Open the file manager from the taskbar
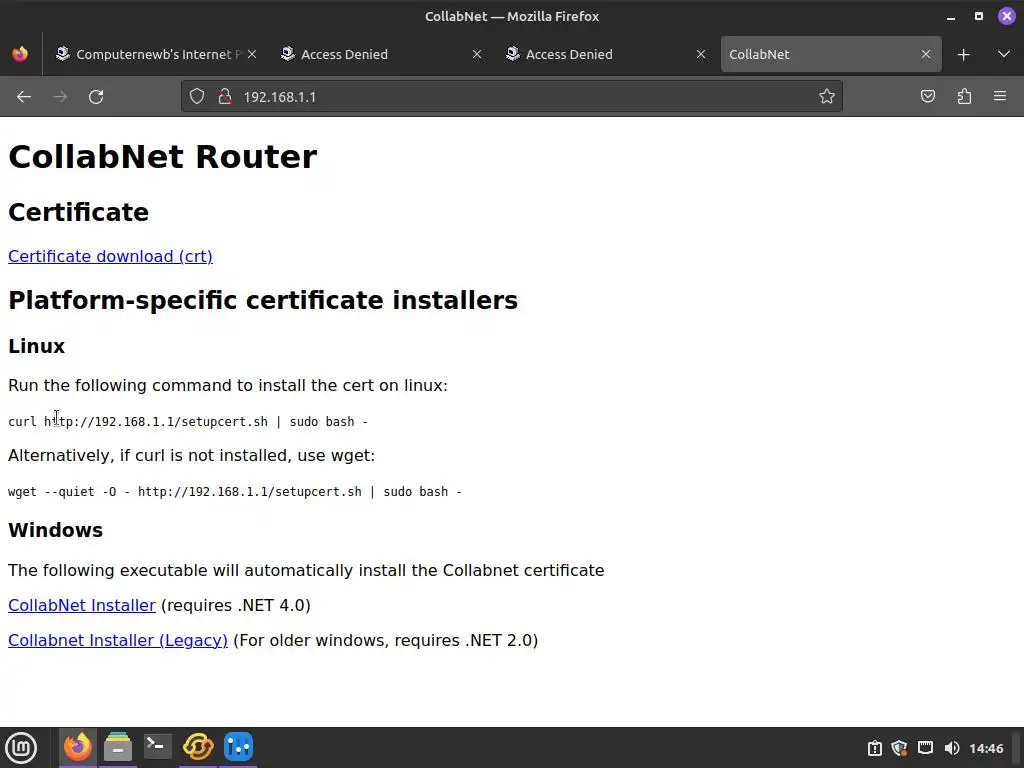Image resolution: width=1024 pixels, height=768 pixels. (x=118, y=747)
